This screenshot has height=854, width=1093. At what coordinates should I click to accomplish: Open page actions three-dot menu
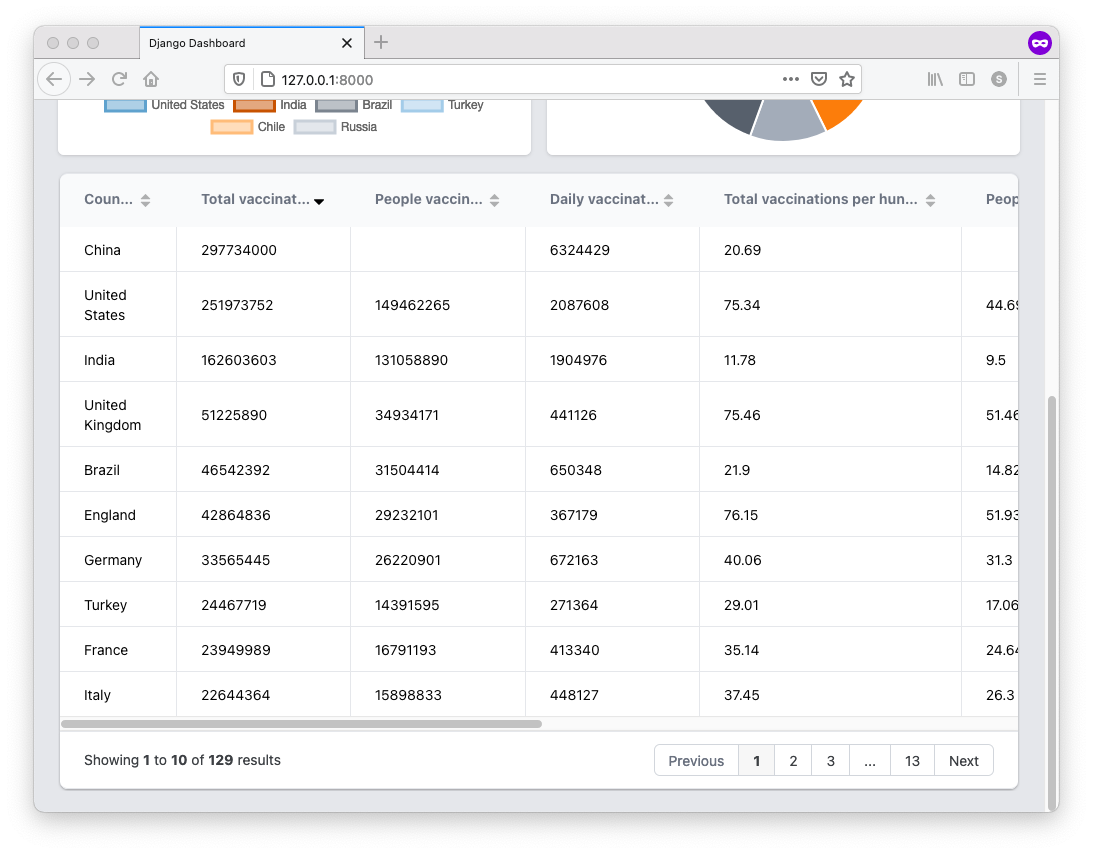[x=790, y=79]
